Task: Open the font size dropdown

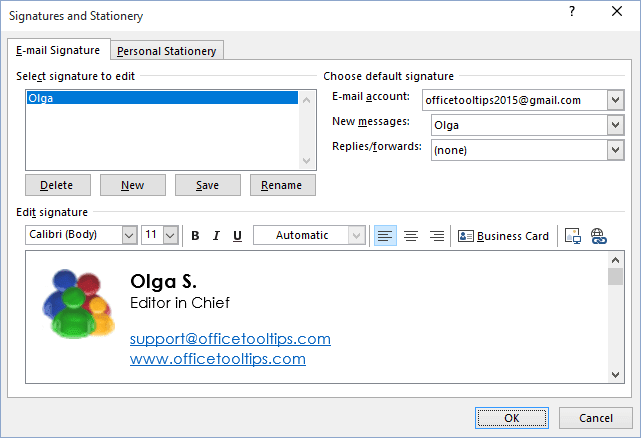Action: (170, 236)
